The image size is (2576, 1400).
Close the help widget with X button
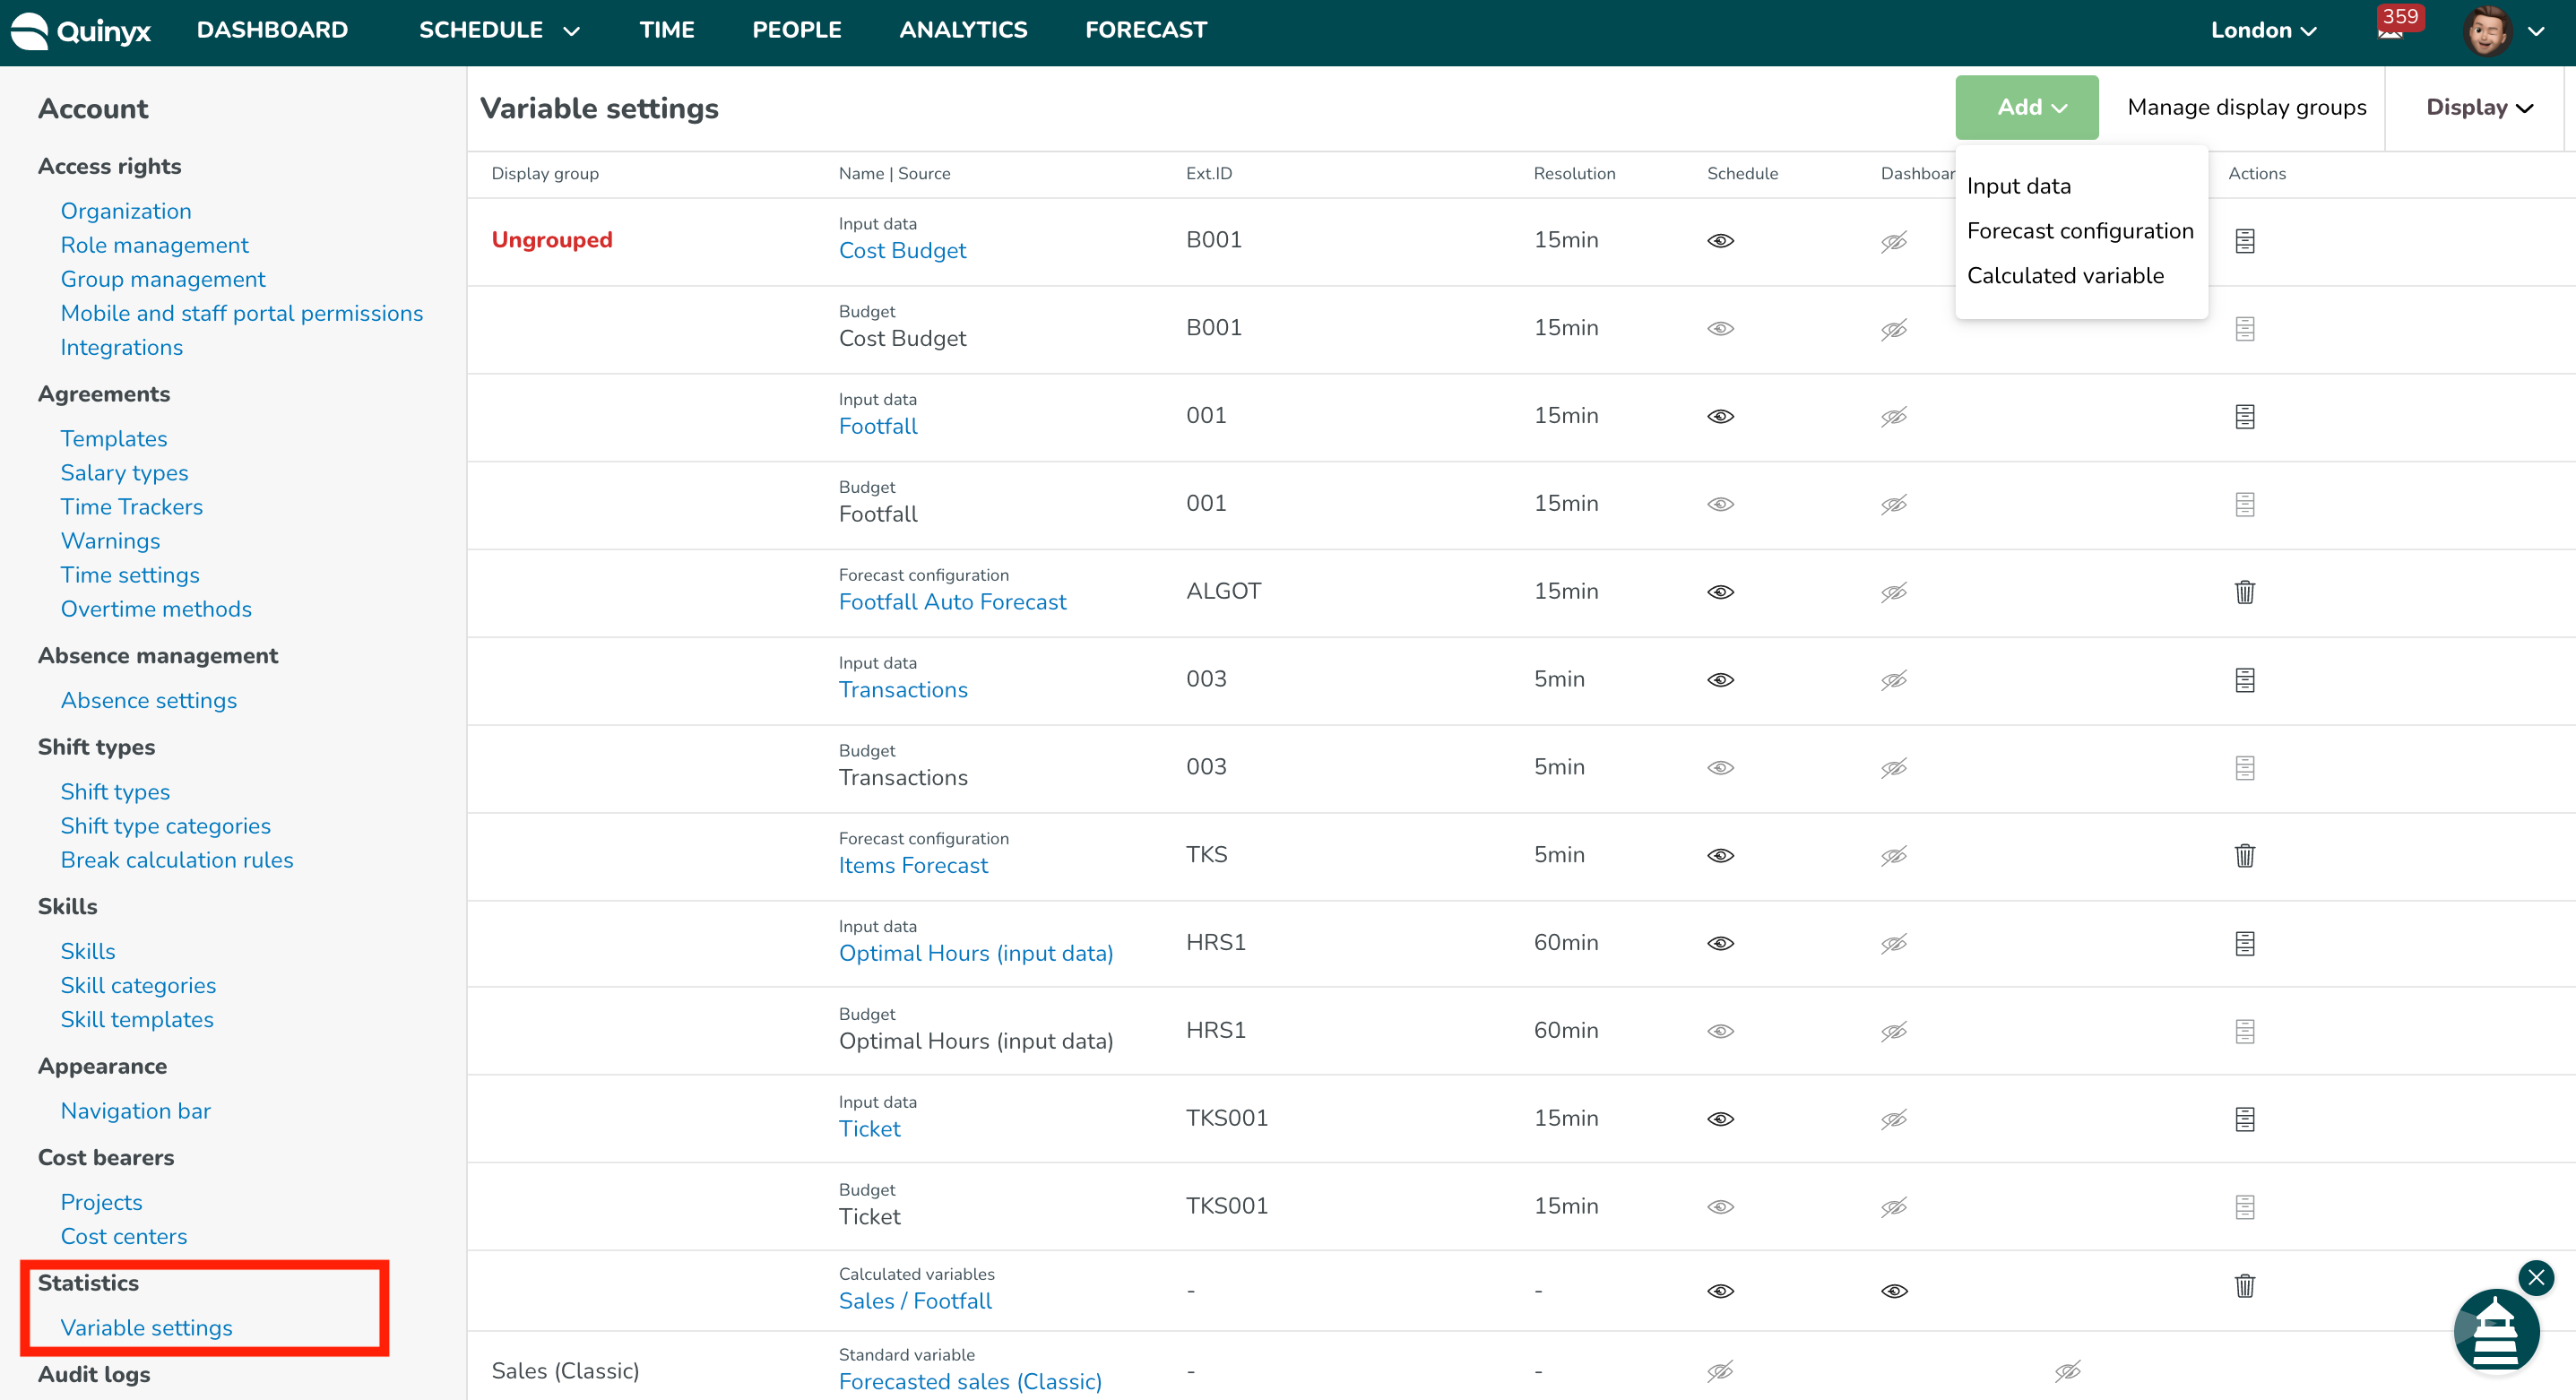2537,1277
